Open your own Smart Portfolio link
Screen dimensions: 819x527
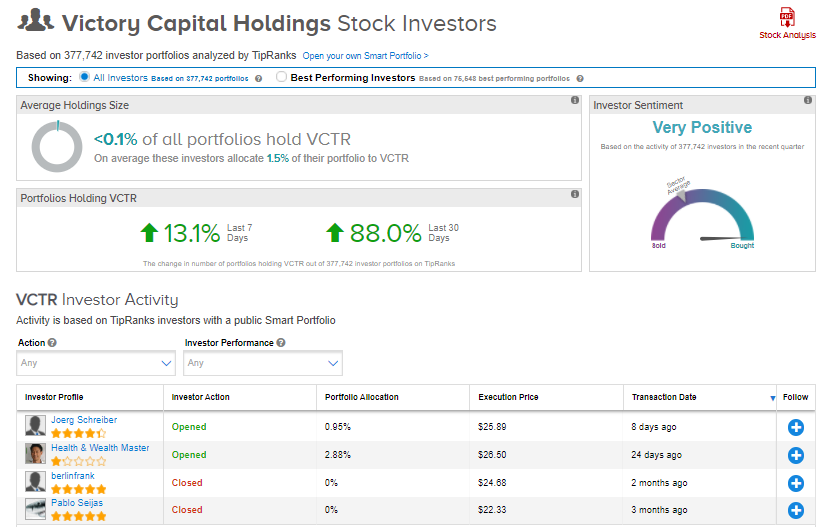[365, 56]
